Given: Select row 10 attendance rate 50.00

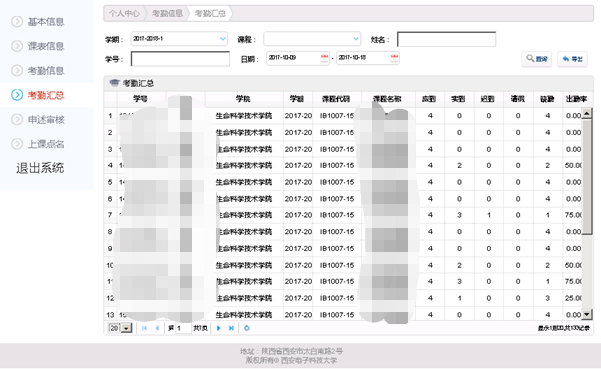Looking at the screenshot, I should (x=573, y=265).
